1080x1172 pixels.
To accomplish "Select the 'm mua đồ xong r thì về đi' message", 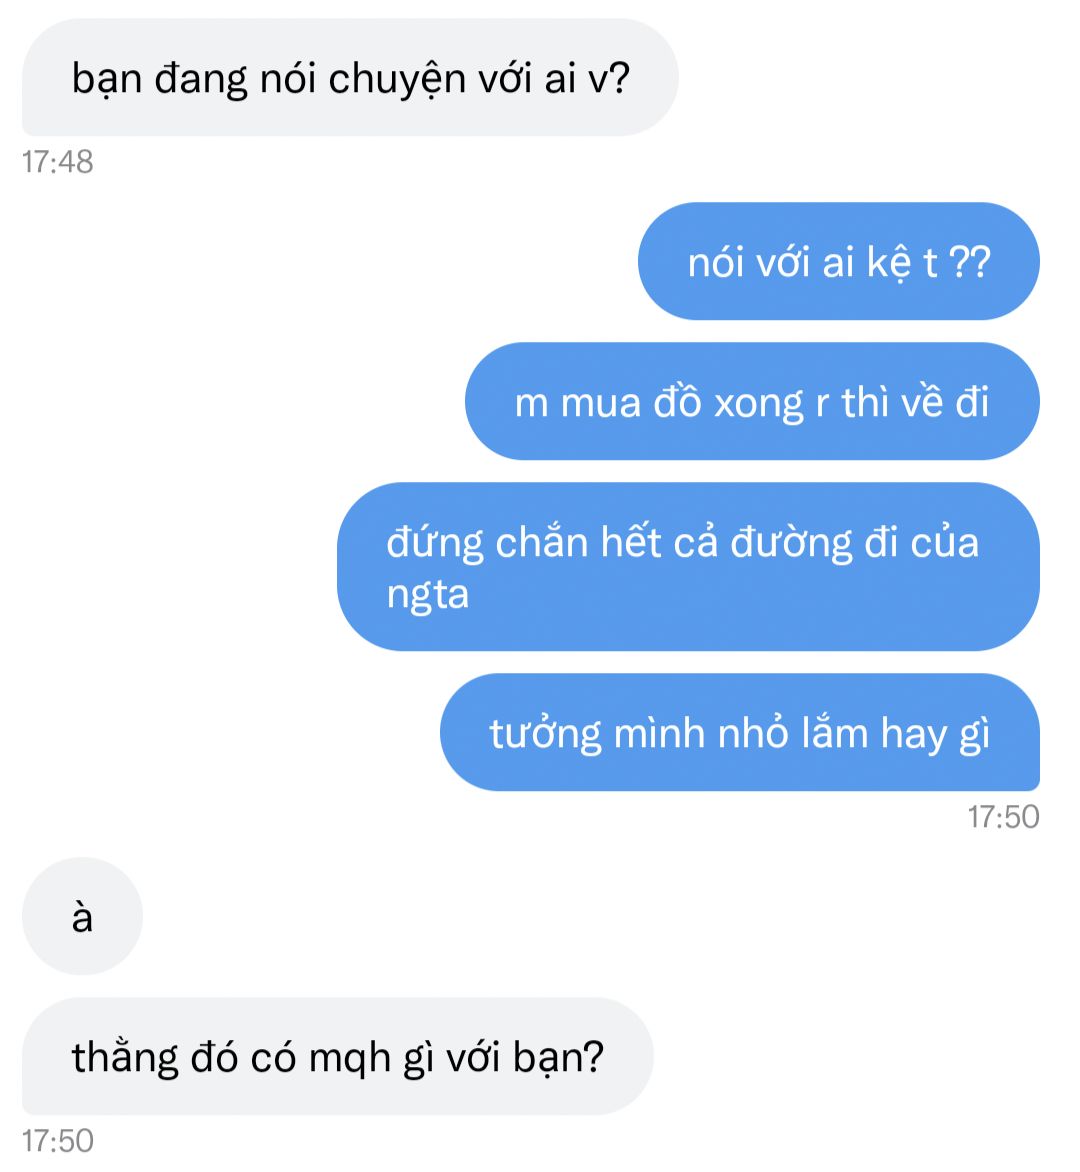I will [x=752, y=401].
